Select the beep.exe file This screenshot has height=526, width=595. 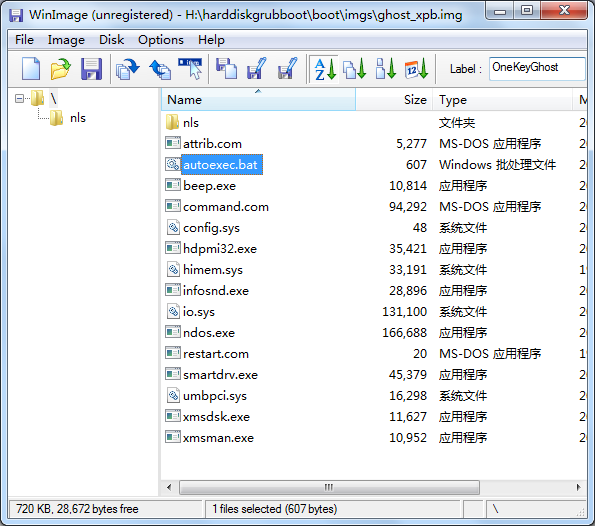point(209,186)
